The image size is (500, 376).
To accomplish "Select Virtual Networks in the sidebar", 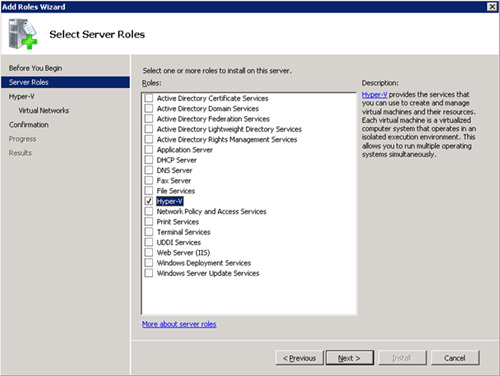I will tap(44, 110).
